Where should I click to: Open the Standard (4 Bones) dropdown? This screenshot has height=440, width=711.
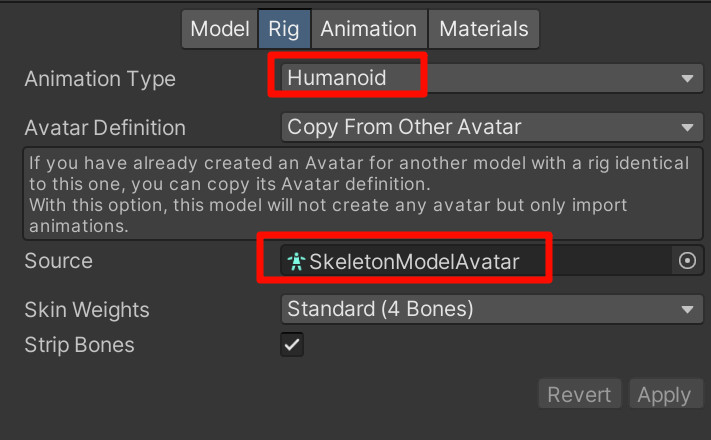492,309
